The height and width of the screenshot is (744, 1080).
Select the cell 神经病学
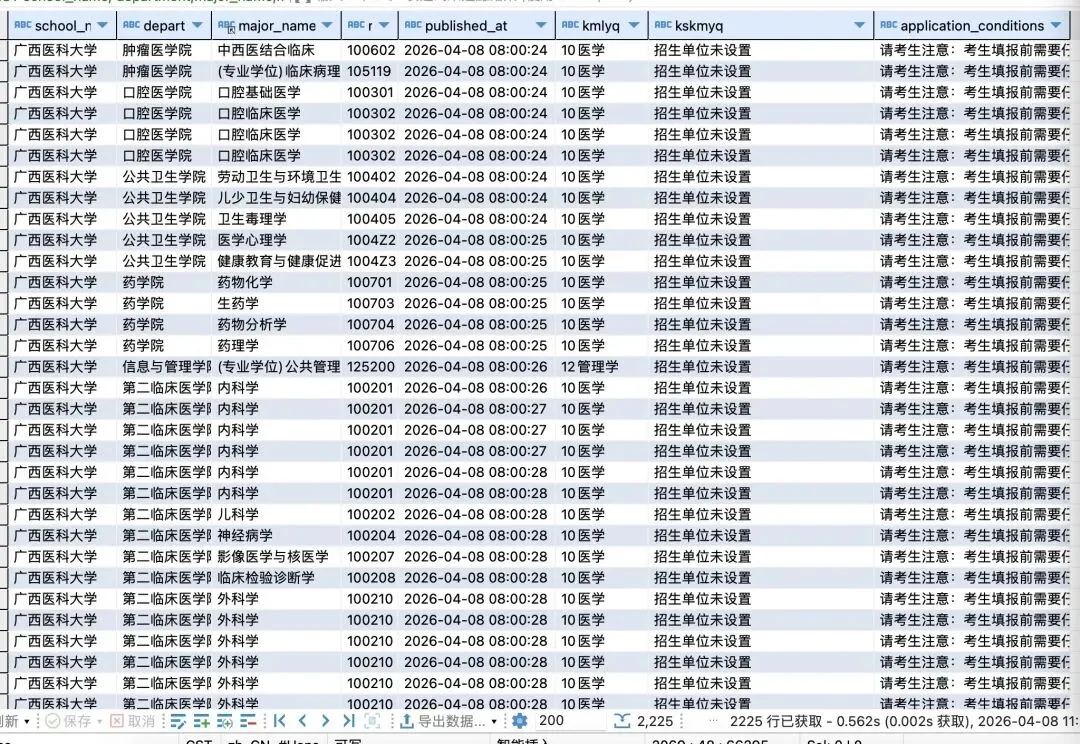tap(277, 536)
